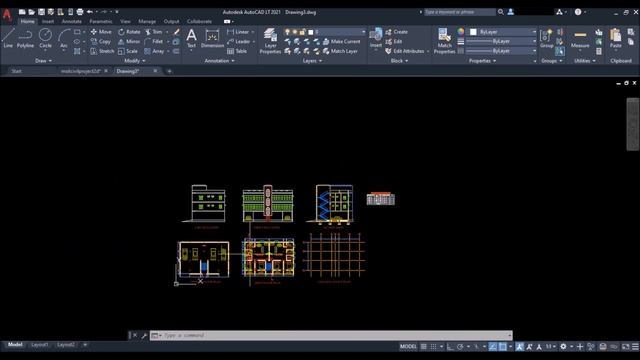Click the Copy tool in Modify panel
The height and width of the screenshot is (360, 640).
pyautogui.click(x=101, y=42)
